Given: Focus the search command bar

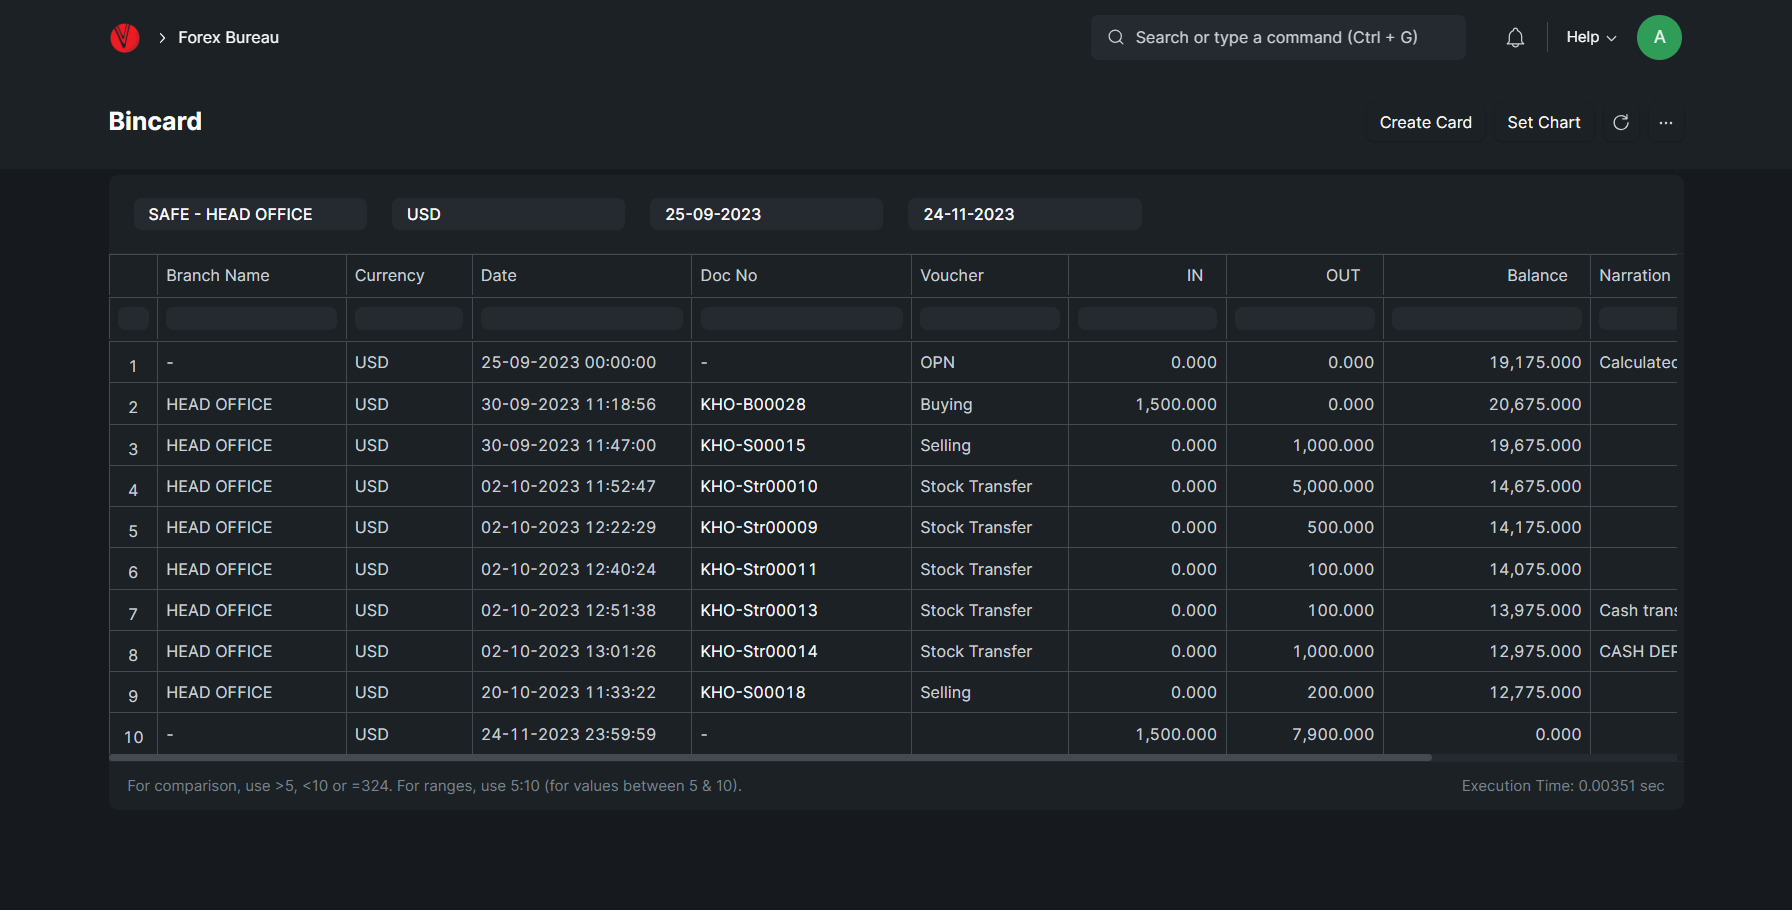Looking at the screenshot, I should point(1278,37).
